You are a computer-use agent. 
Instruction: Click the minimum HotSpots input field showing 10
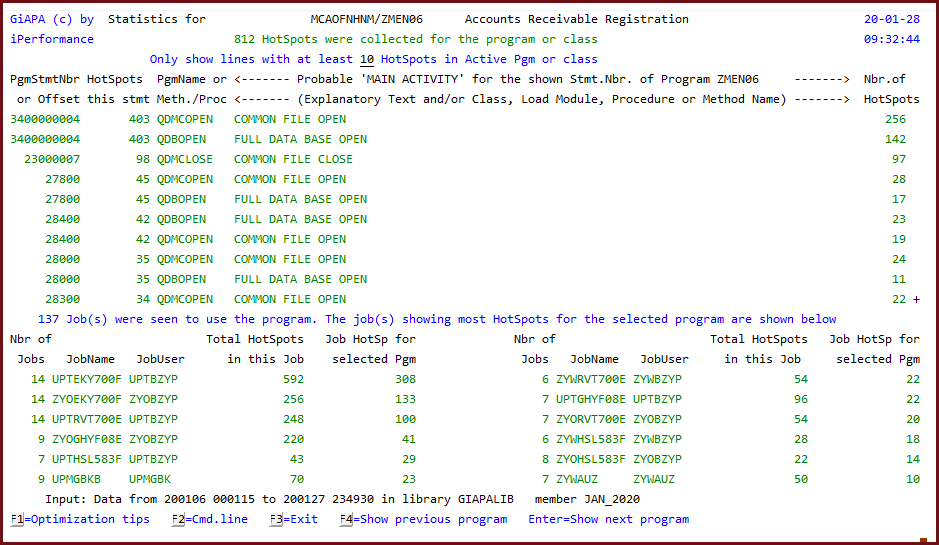tap(367, 59)
